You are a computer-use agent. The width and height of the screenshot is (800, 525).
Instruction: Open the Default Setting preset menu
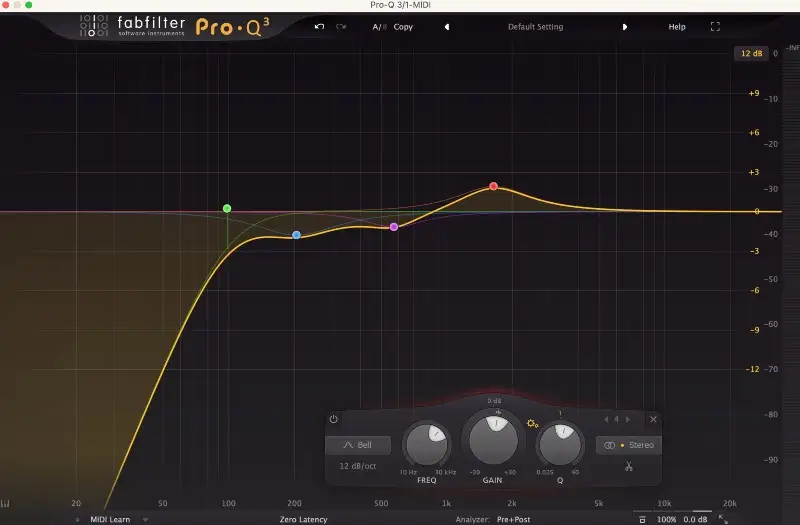point(535,27)
